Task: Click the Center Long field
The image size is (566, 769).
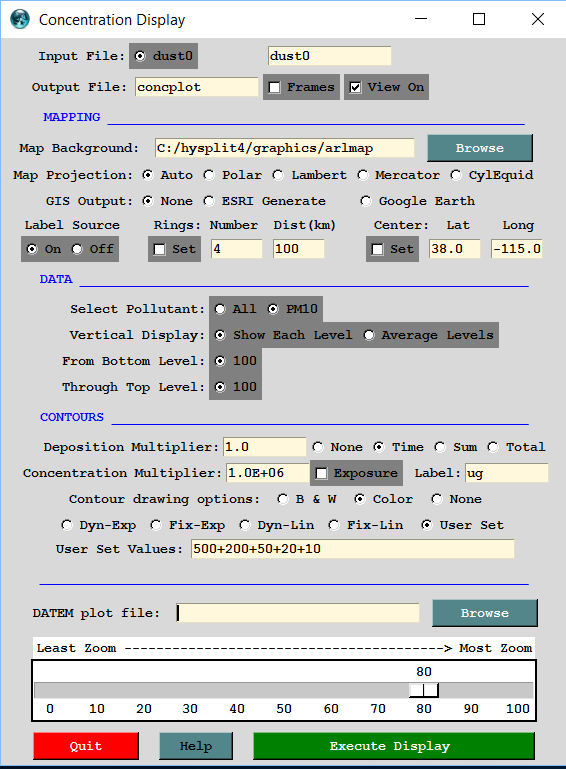Action: pyautogui.click(x=516, y=249)
